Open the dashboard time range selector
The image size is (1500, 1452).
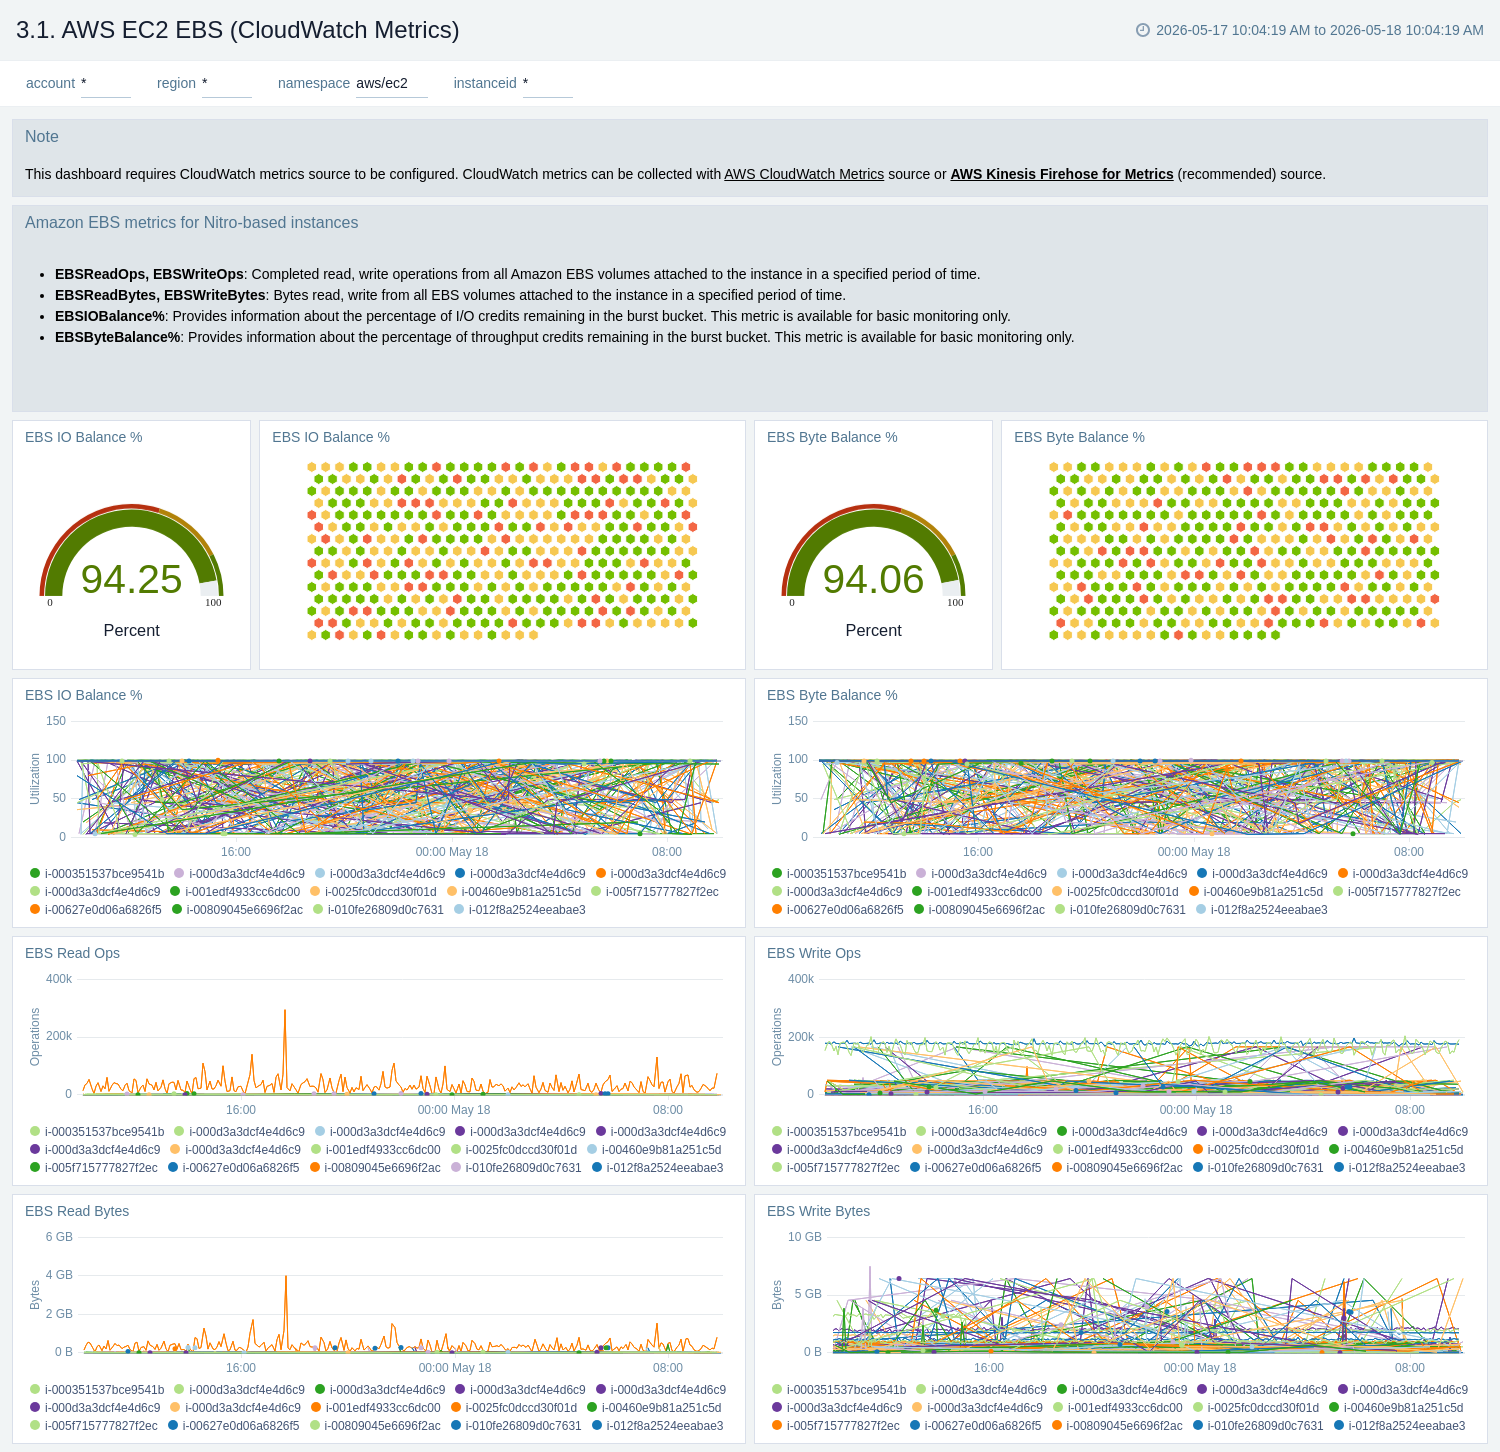1310,30
